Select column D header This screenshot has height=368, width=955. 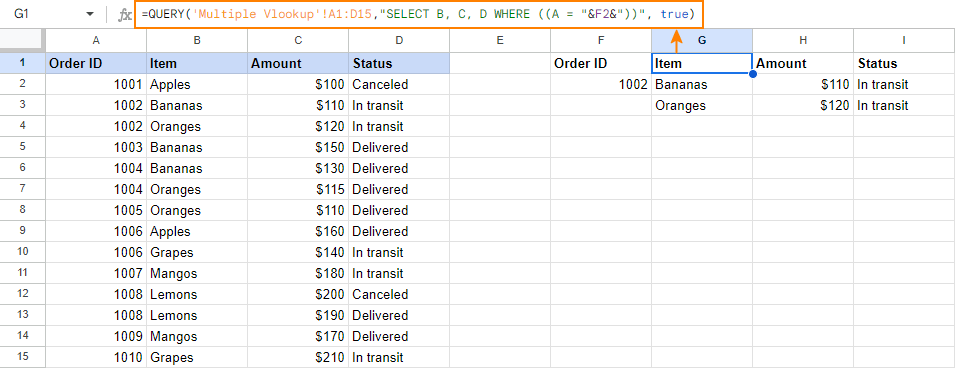pos(399,40)
